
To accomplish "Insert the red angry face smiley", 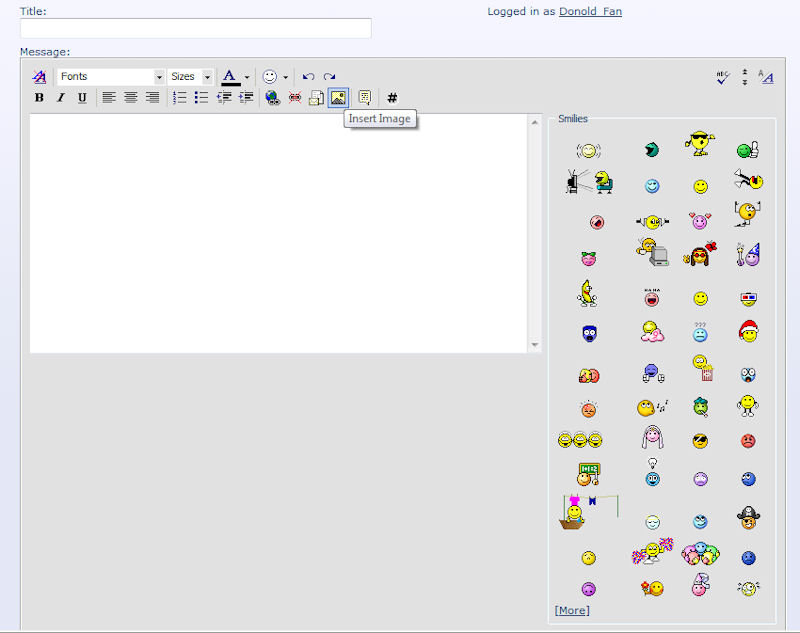I will tap(748, 440).
